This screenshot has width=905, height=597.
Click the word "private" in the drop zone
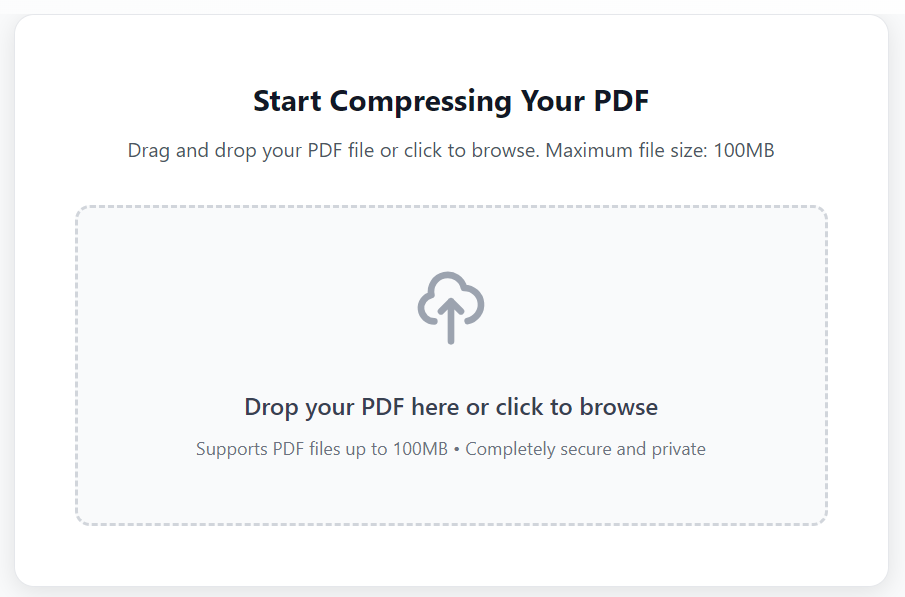(x=679, y=449)
